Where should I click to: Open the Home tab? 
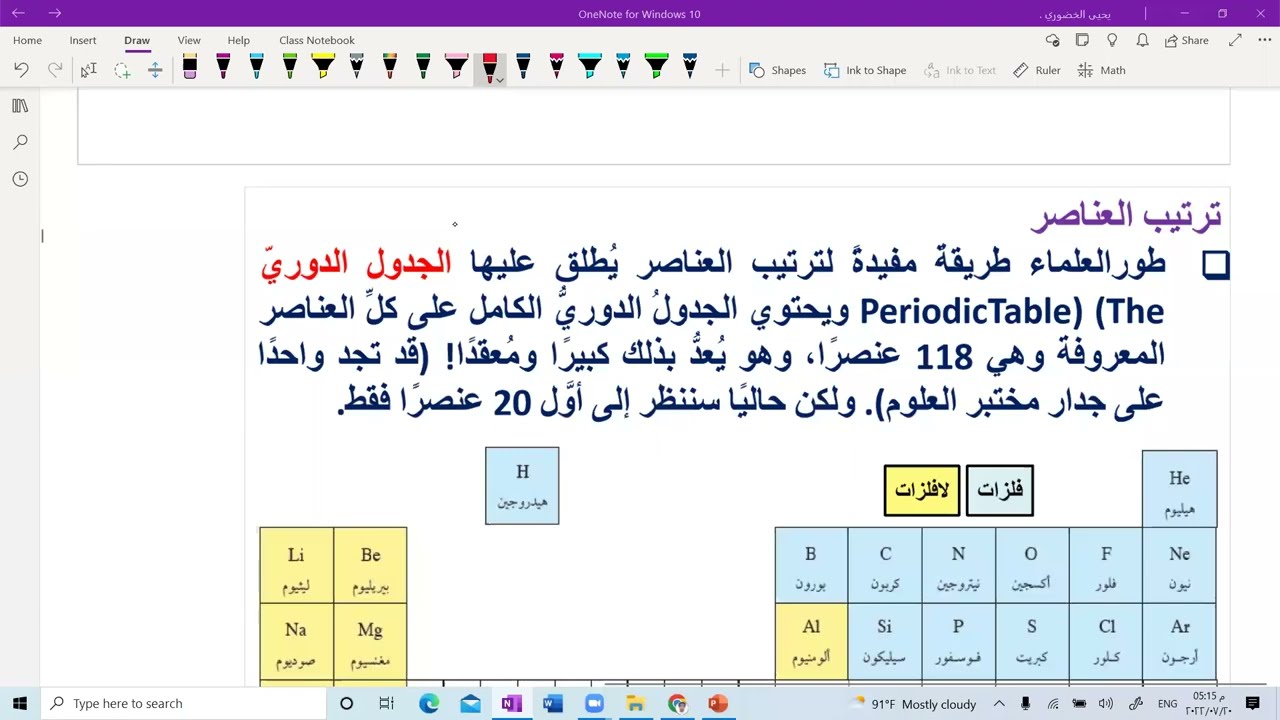pos(27,40)
